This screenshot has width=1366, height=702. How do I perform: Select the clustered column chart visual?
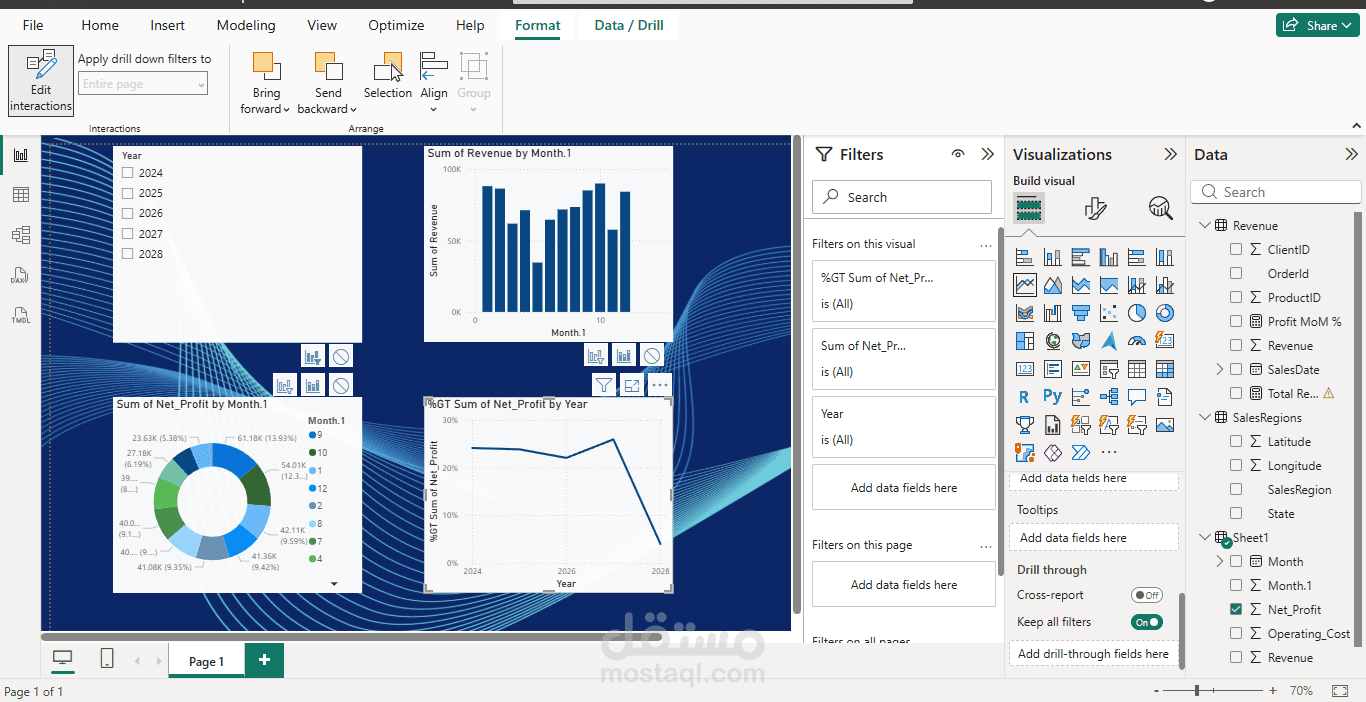1108,257
